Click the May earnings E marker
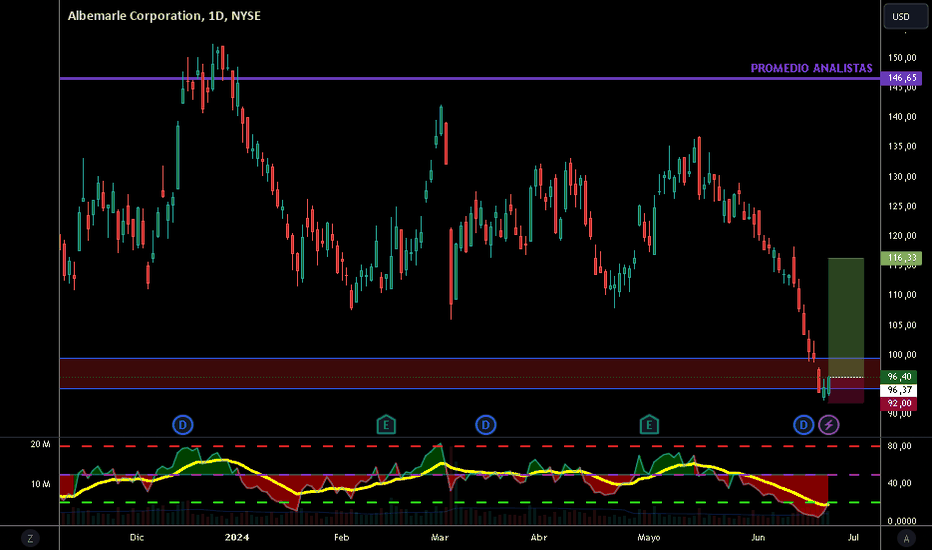 coord(649,425)
